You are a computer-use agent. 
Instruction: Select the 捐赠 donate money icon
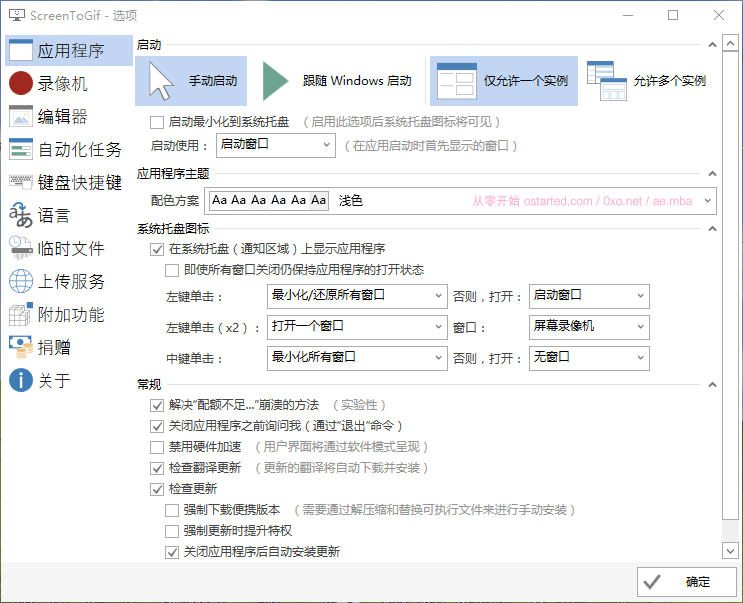[x=21, y=347]
